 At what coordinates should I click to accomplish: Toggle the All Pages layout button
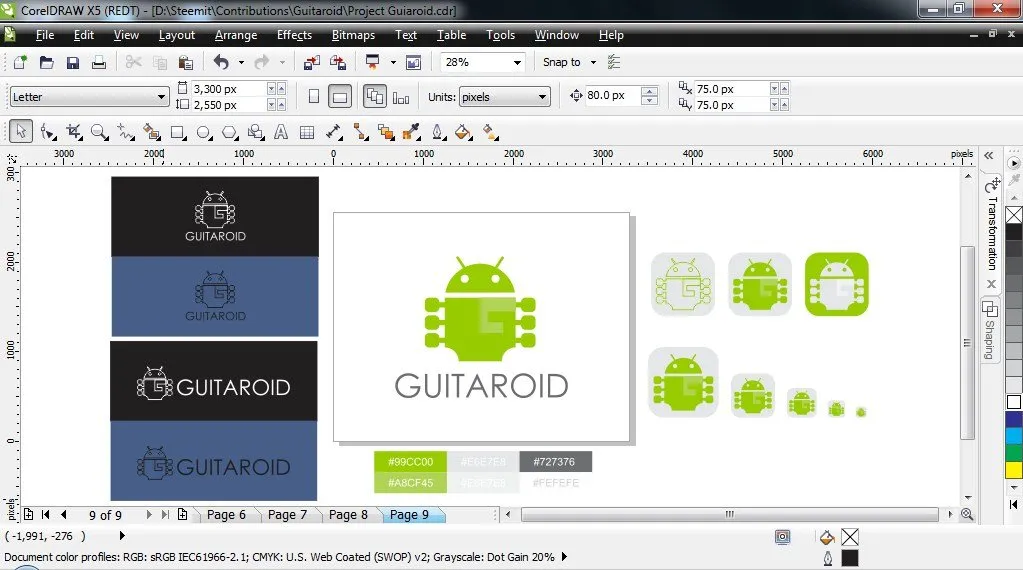[x=374, y=97]
